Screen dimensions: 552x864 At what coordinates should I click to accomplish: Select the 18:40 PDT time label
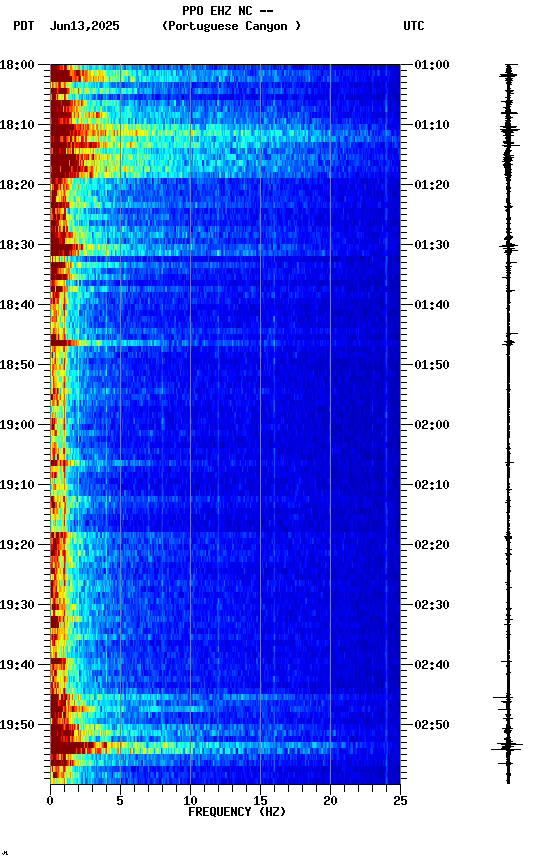pyautogui.click(x=17, y=305)
